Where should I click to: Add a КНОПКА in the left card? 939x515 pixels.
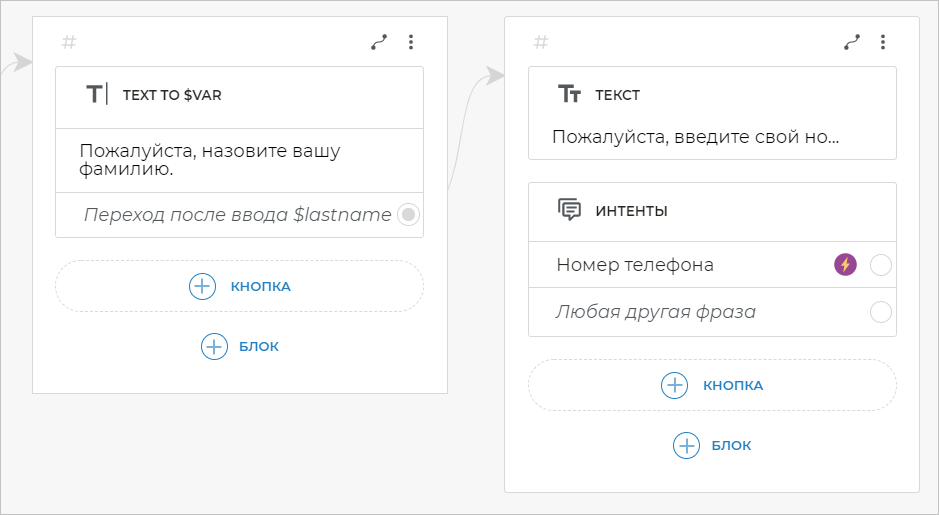pyautogui.click(x=239, y=286)
